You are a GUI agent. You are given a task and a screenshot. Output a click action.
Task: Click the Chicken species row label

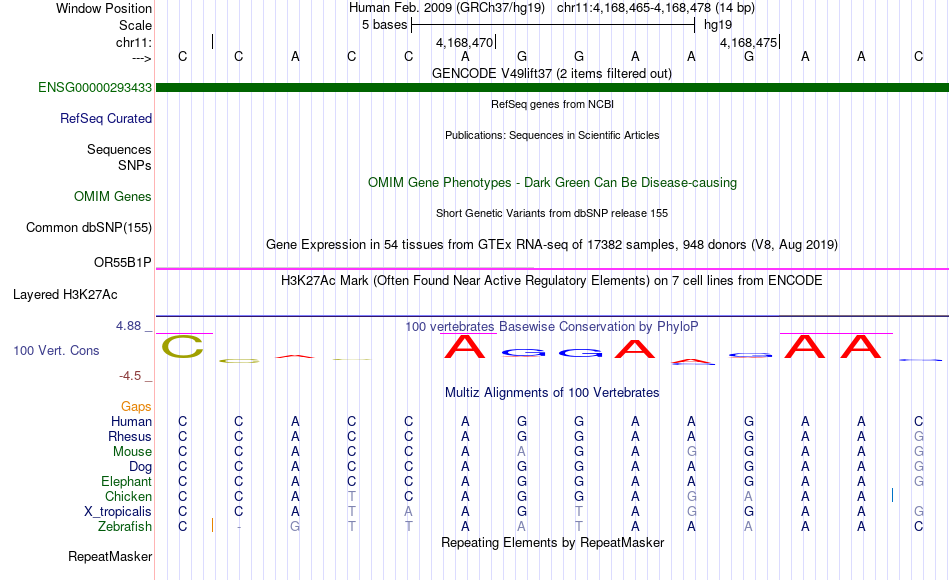coord(128,496)
